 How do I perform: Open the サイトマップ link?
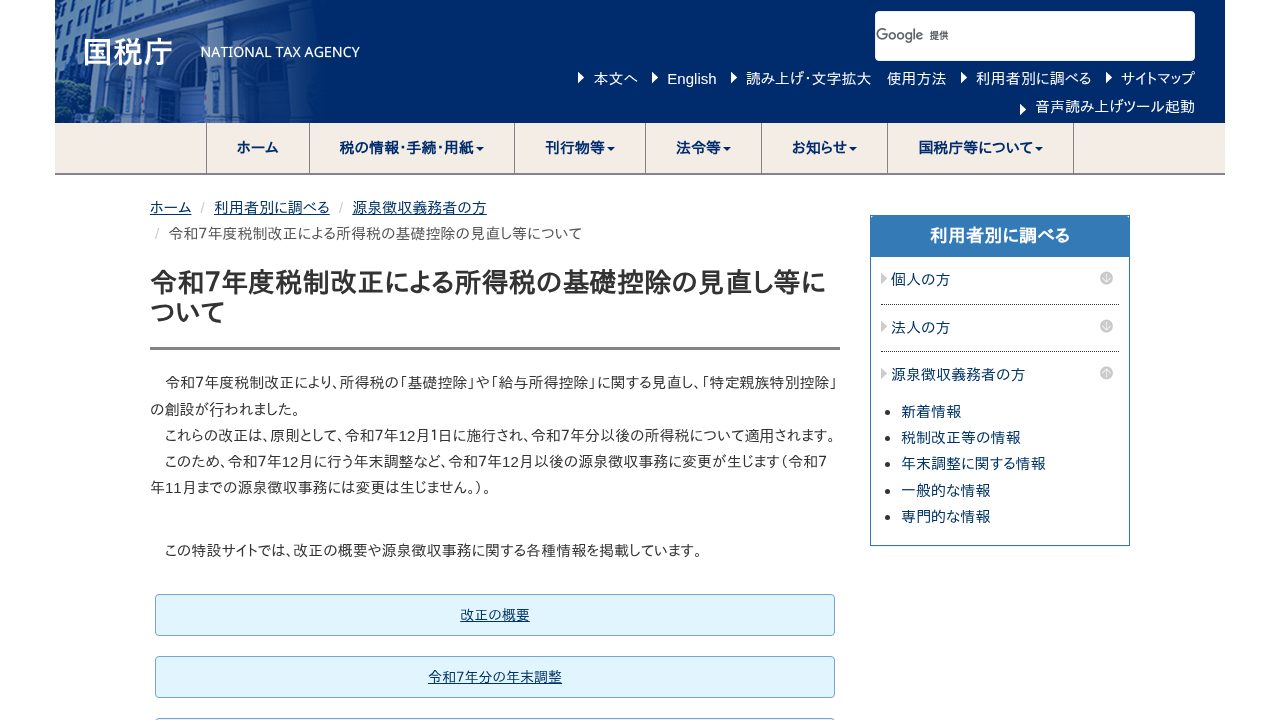point(1158,79)
